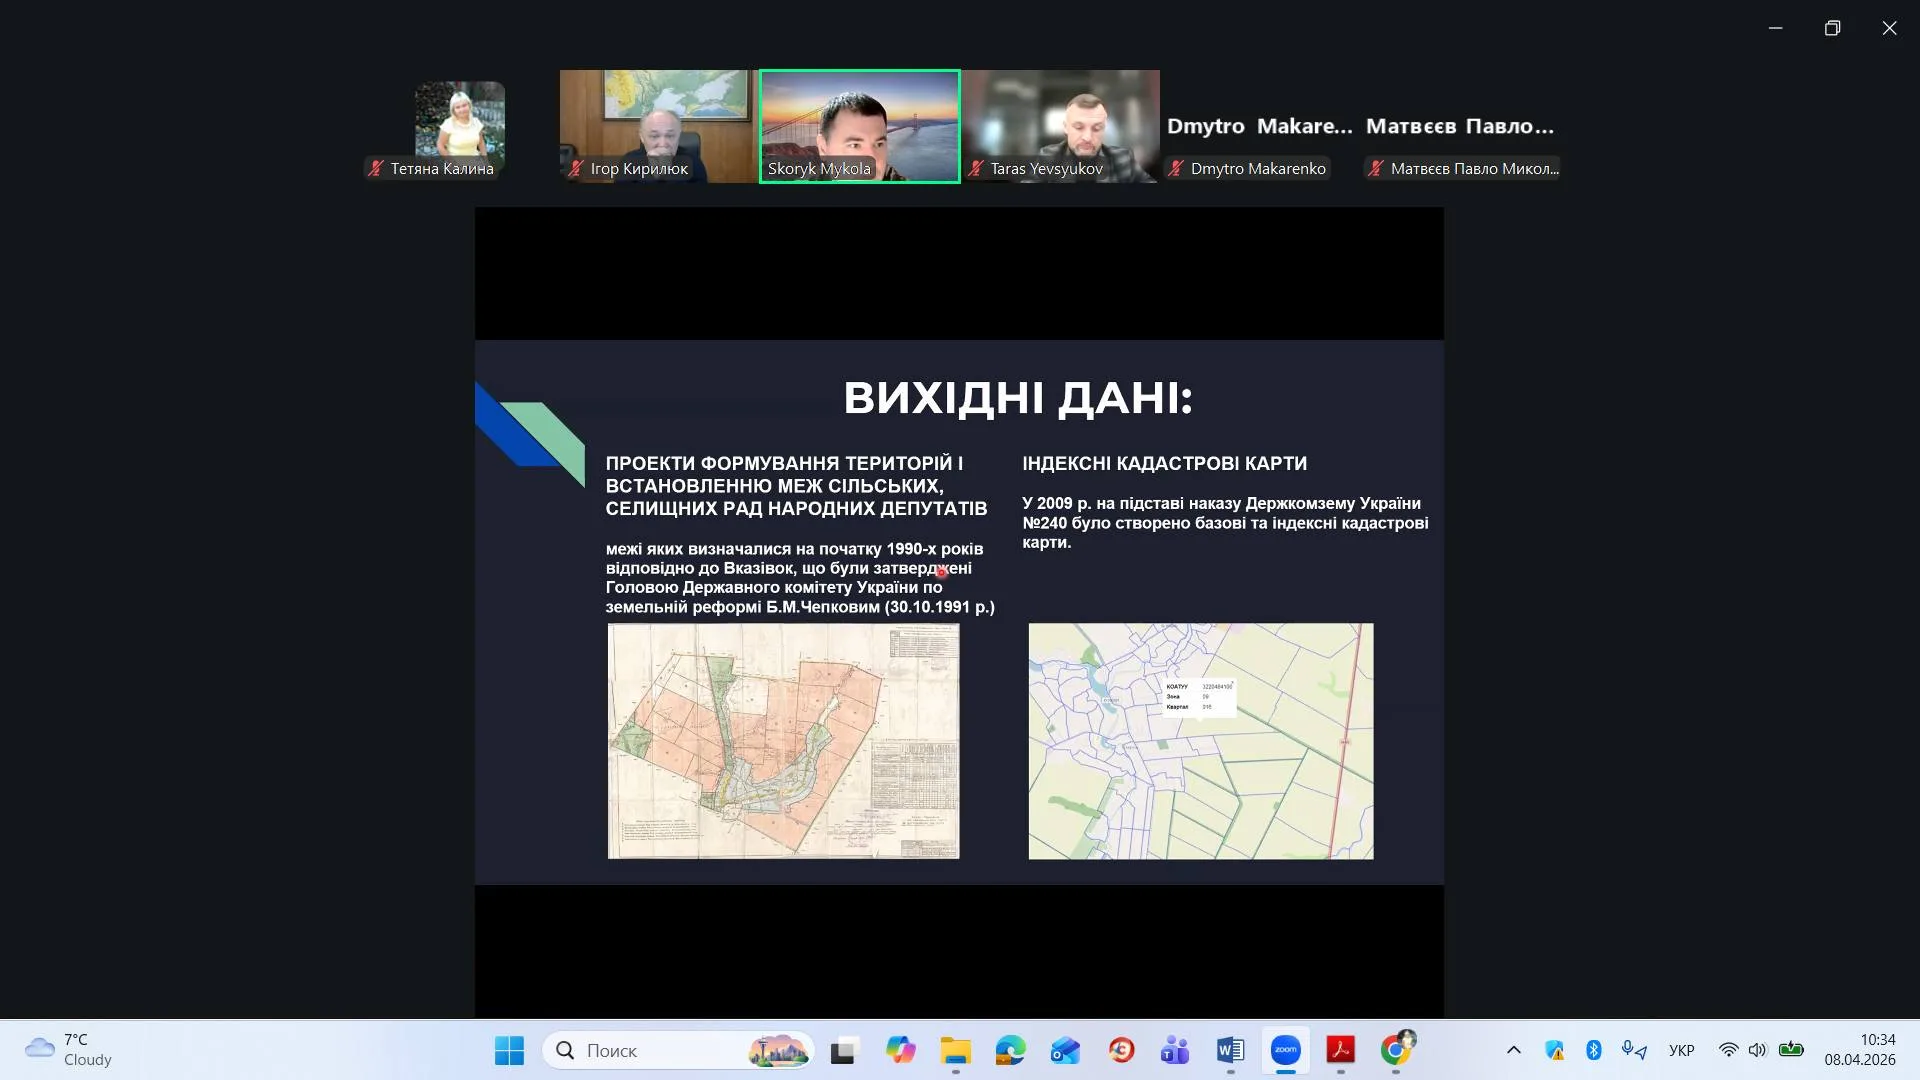Launch Adobe Acrobat from taskbar
Screen dimensions: 1920x1080
click(1340, 1050)
